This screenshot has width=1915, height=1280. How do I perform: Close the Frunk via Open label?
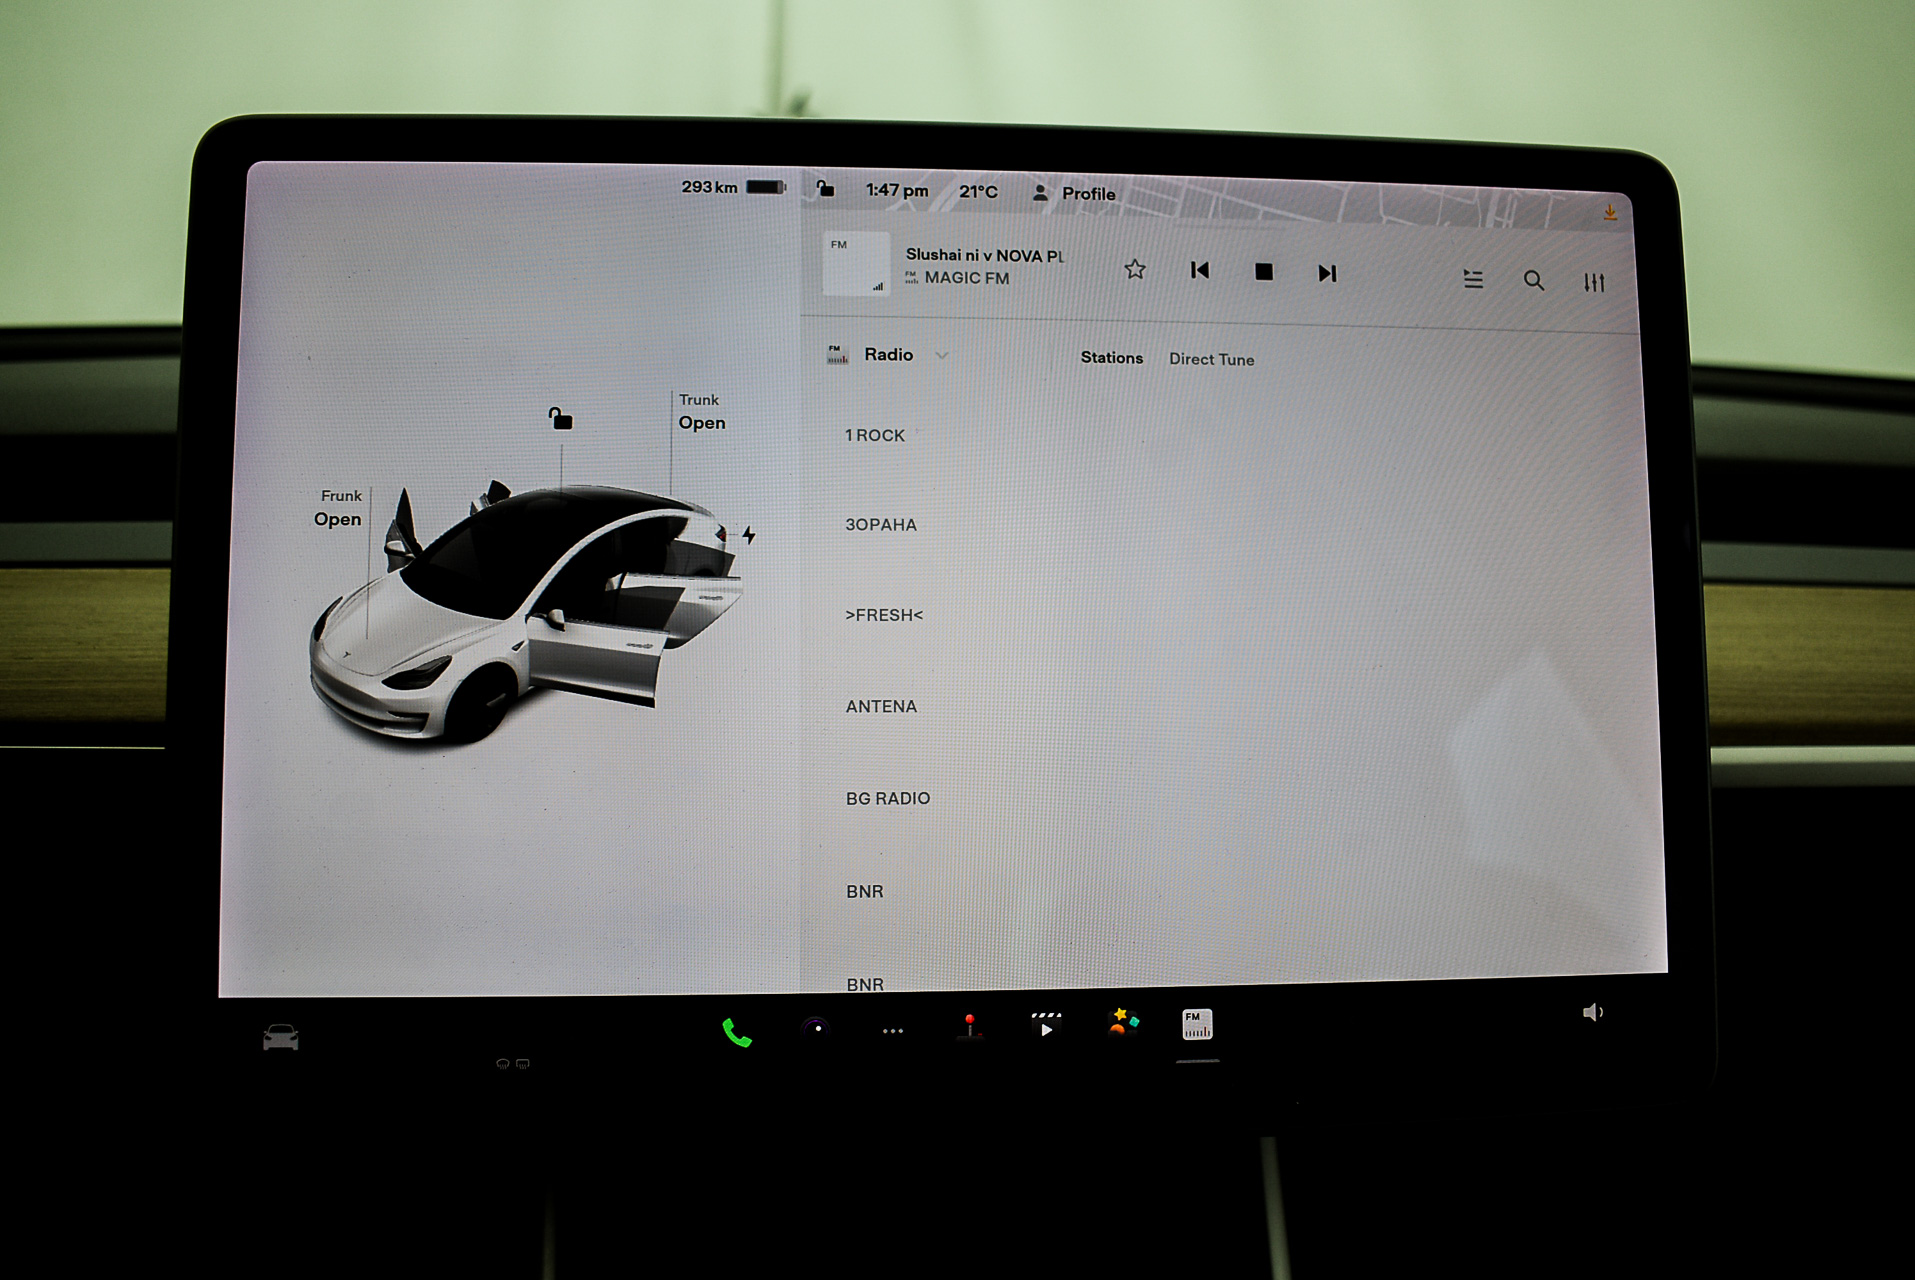coord(338,519)
